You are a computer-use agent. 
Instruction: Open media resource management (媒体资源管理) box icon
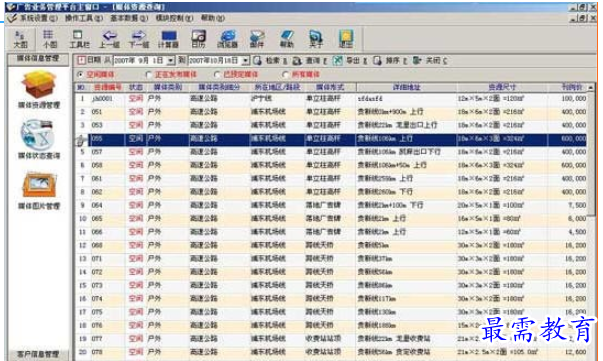coord(38,85)
